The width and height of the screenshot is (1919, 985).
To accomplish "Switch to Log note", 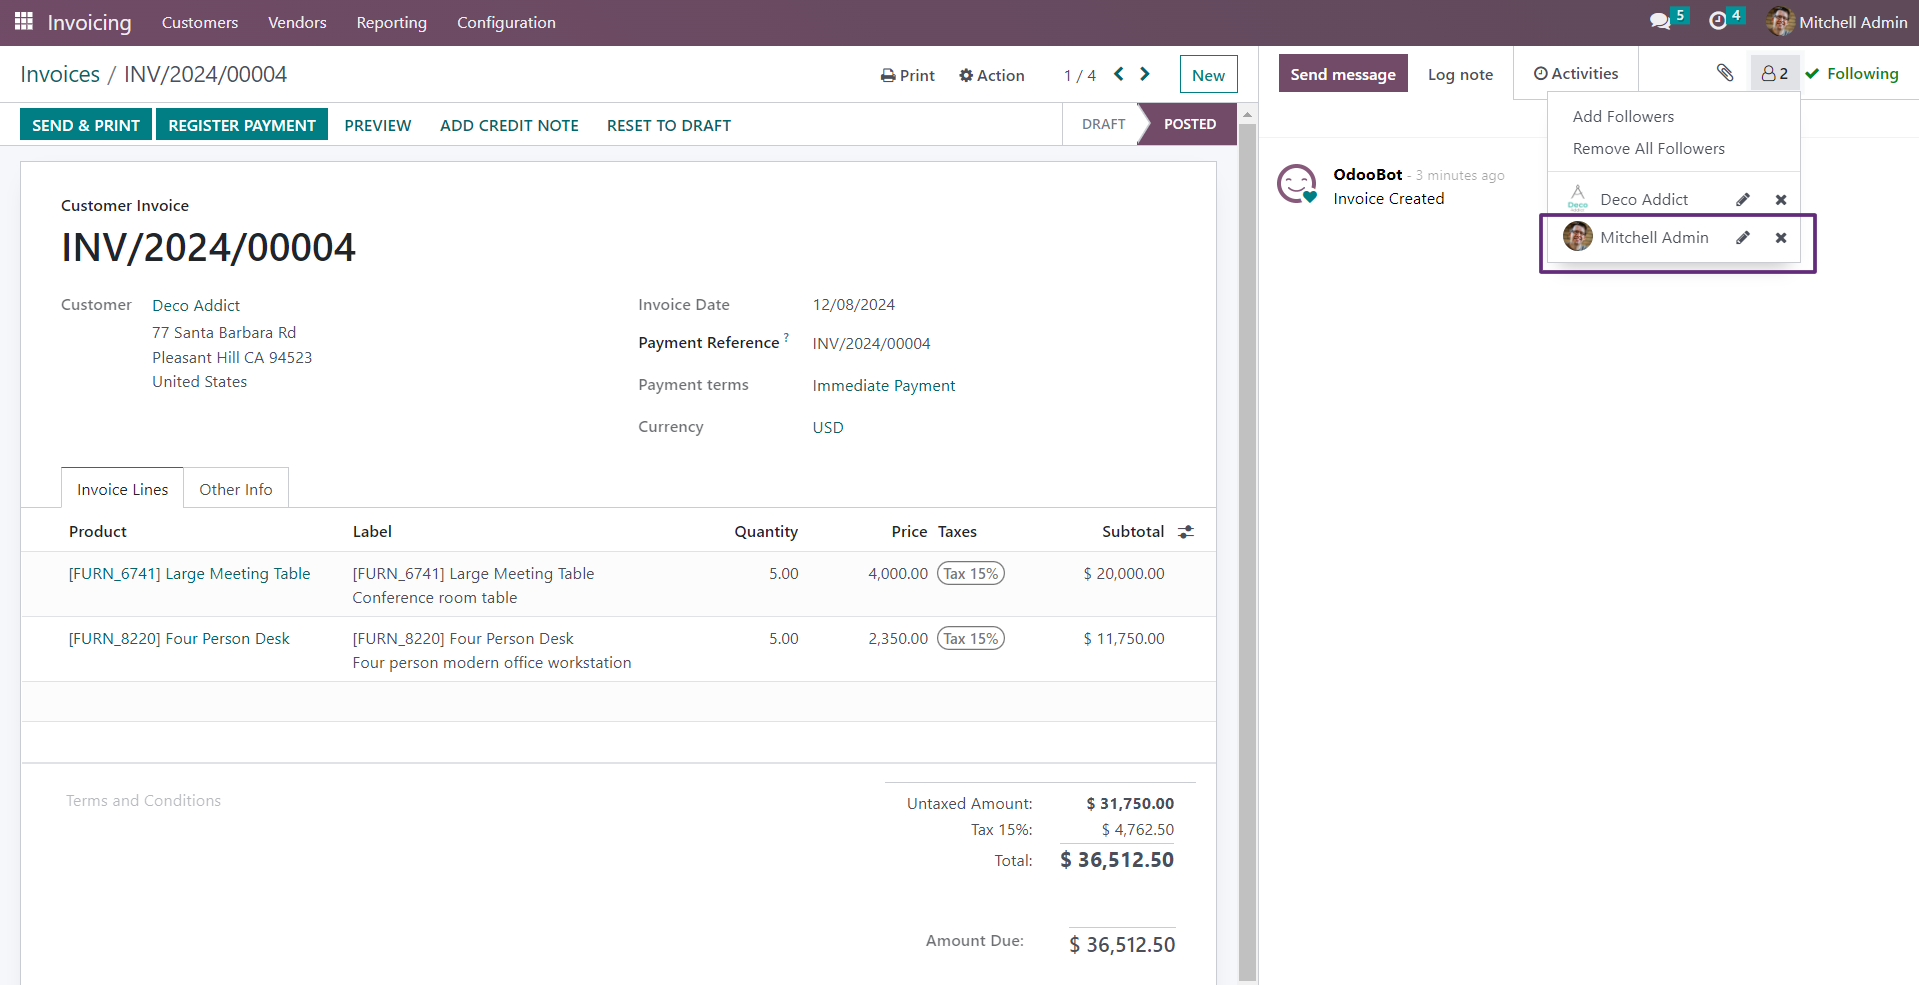I will 1460,75.
